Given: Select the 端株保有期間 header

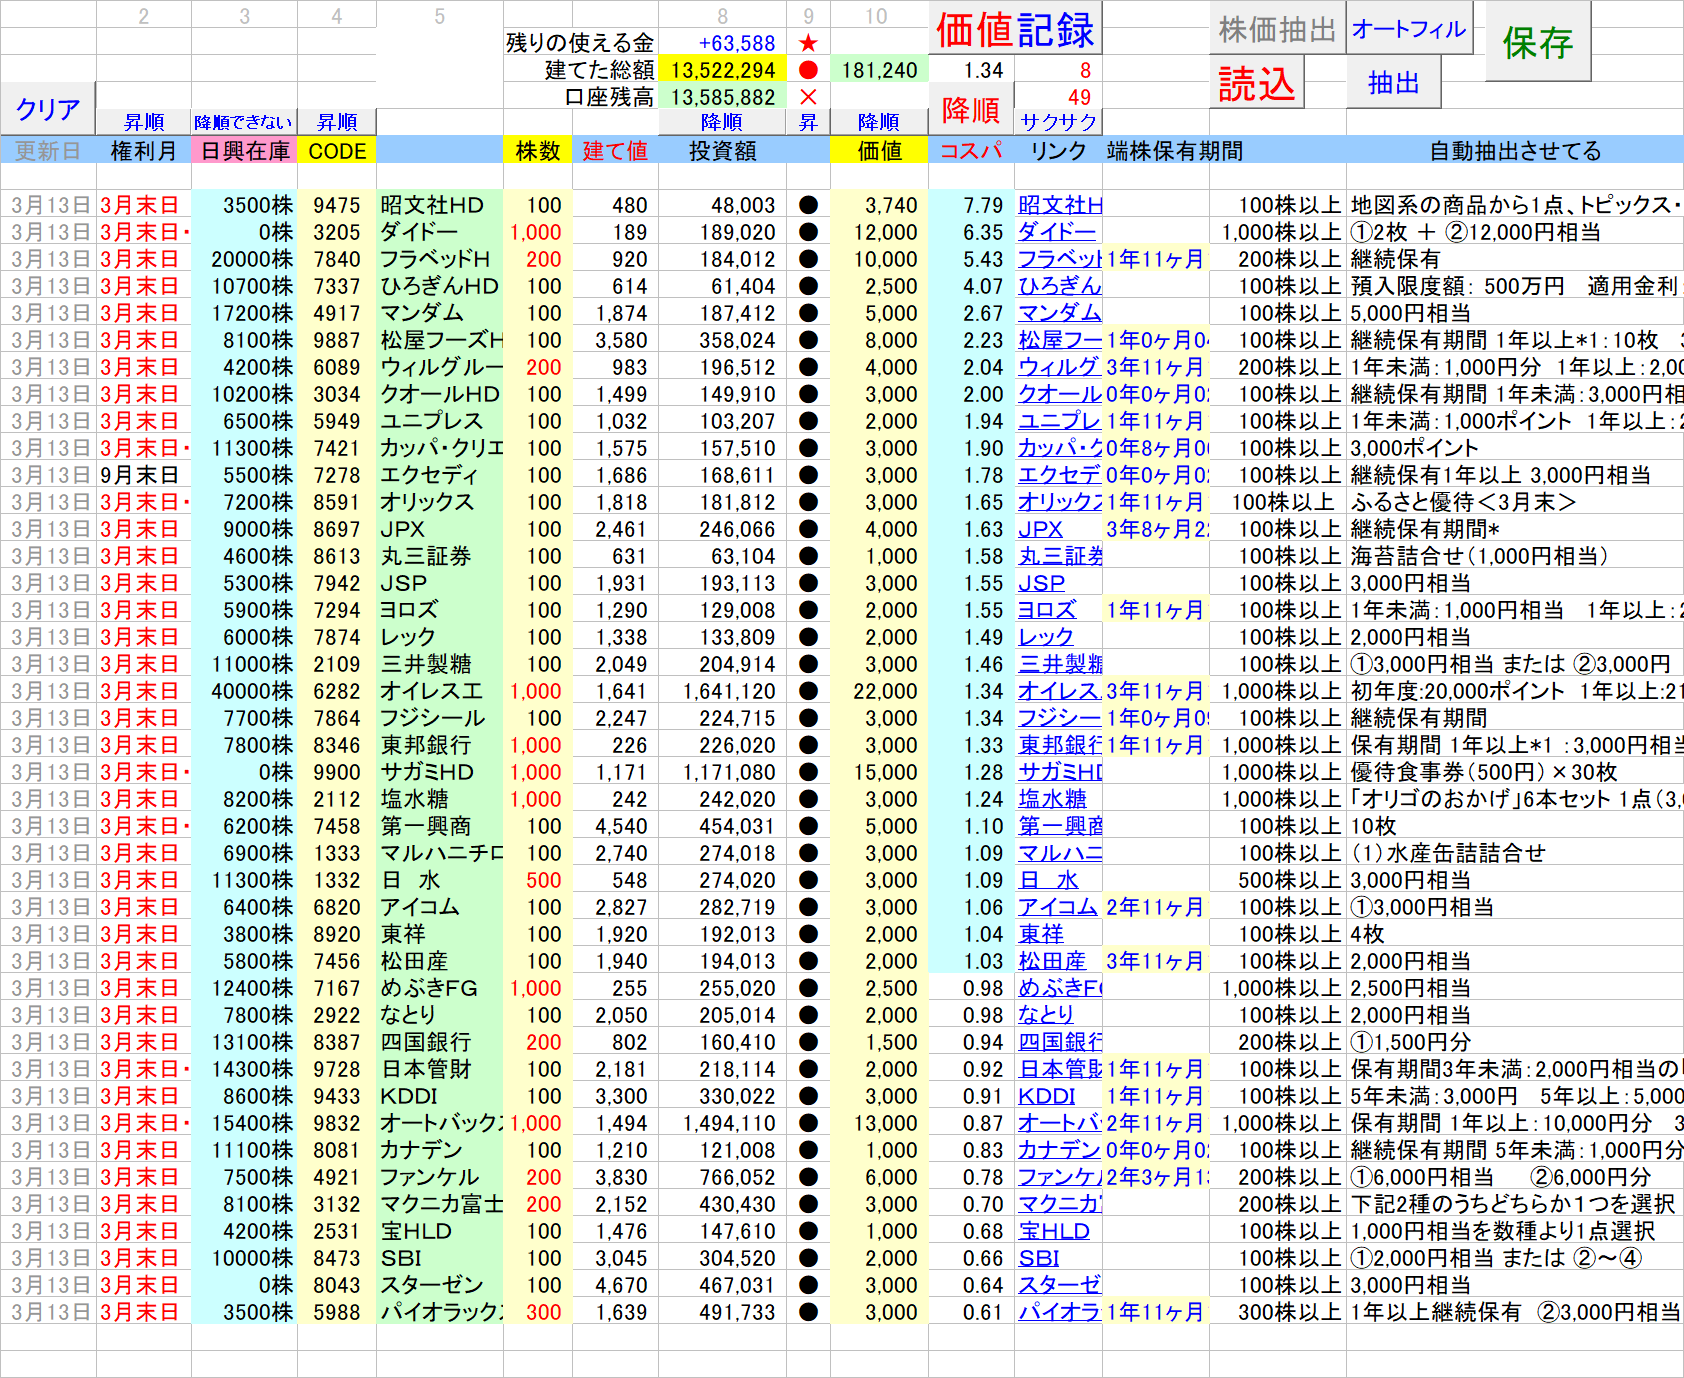Looking at the screenshot, I should [1175, 151].
